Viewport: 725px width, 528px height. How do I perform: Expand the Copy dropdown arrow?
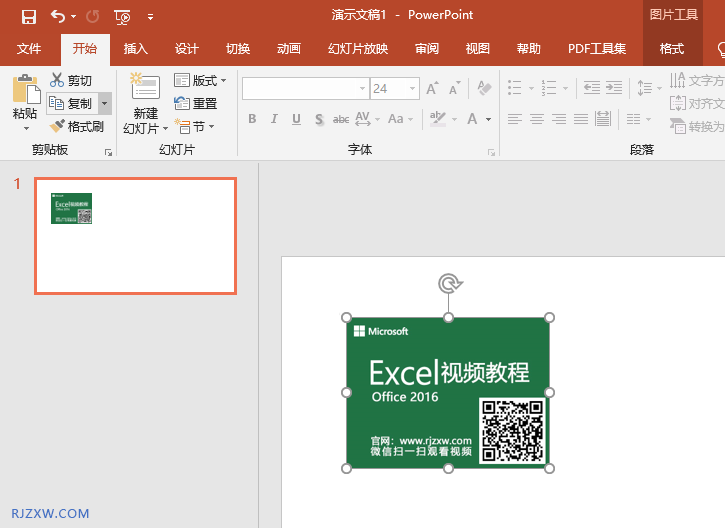click(105, 103)
